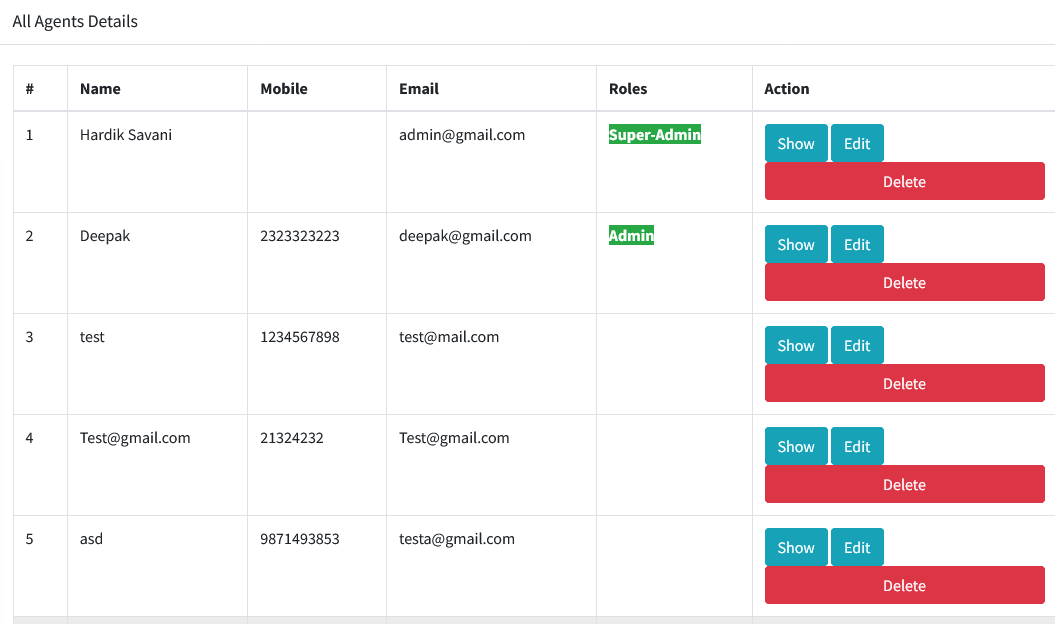The image size is (1055, 624).
Task: Show details for Hardik Savani
Action: 796,143
